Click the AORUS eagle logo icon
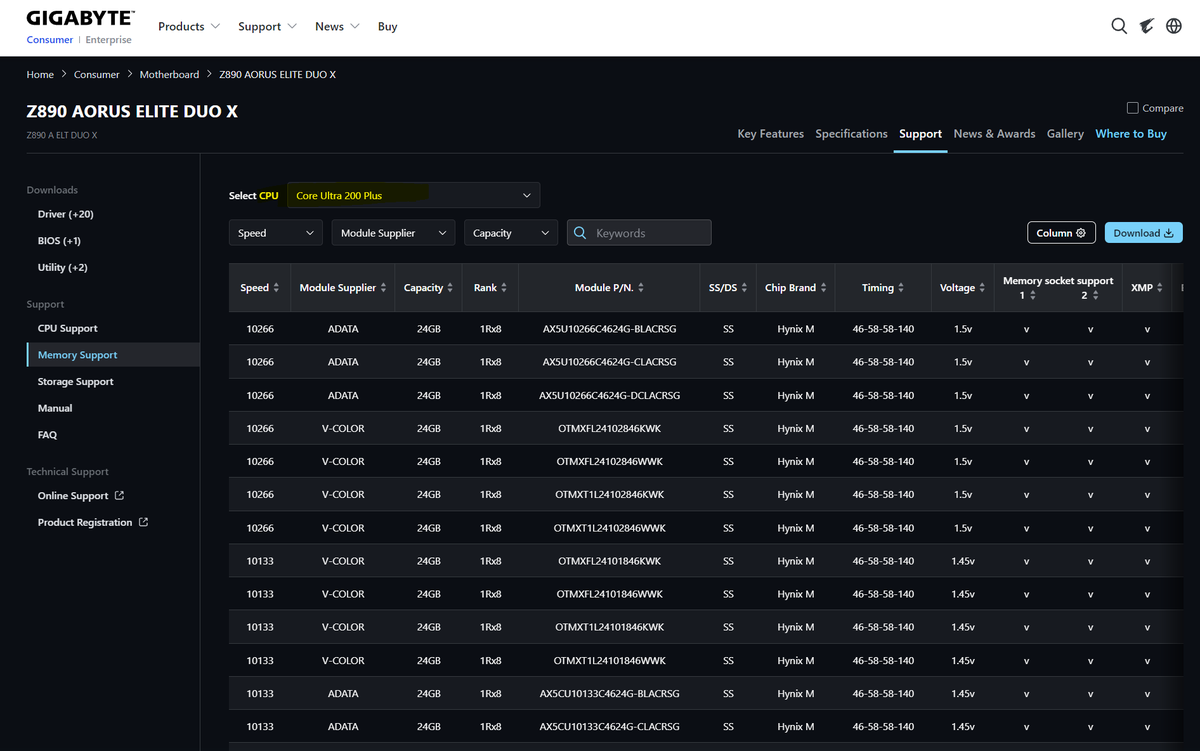Image resolution: width=1200 pixels, height=751 pixels. click(1147, 26)
